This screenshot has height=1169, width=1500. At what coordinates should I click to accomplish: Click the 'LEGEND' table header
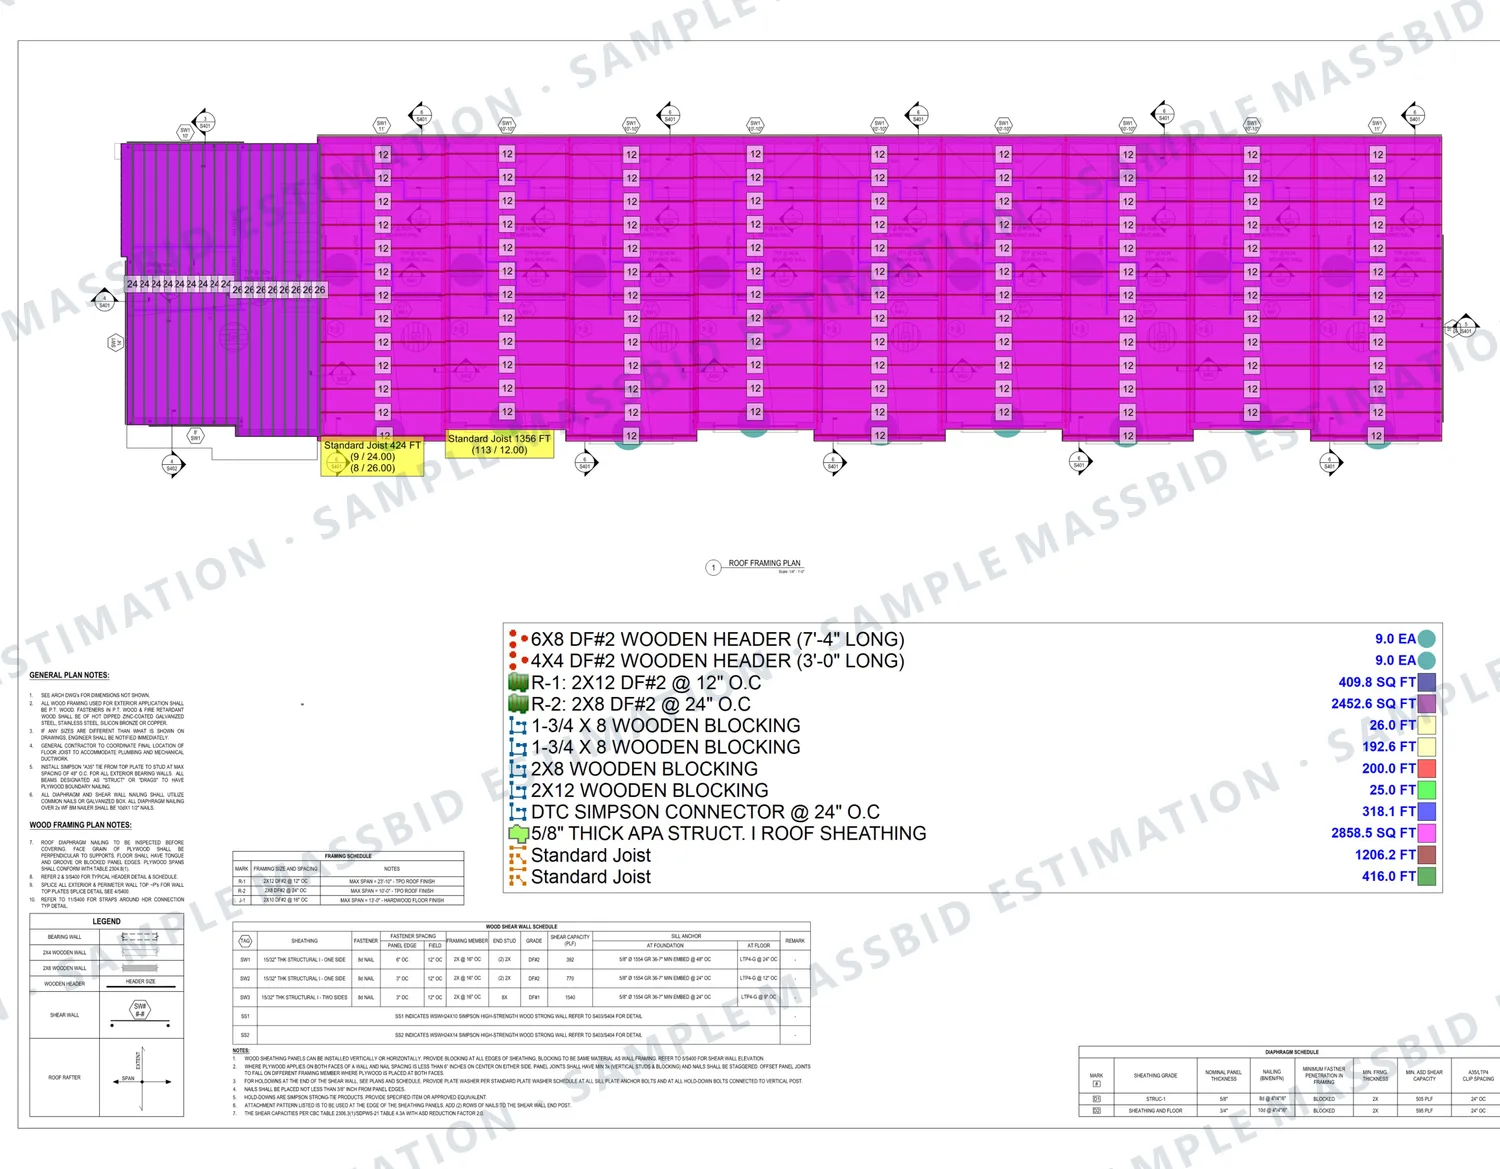click(106, 922)
